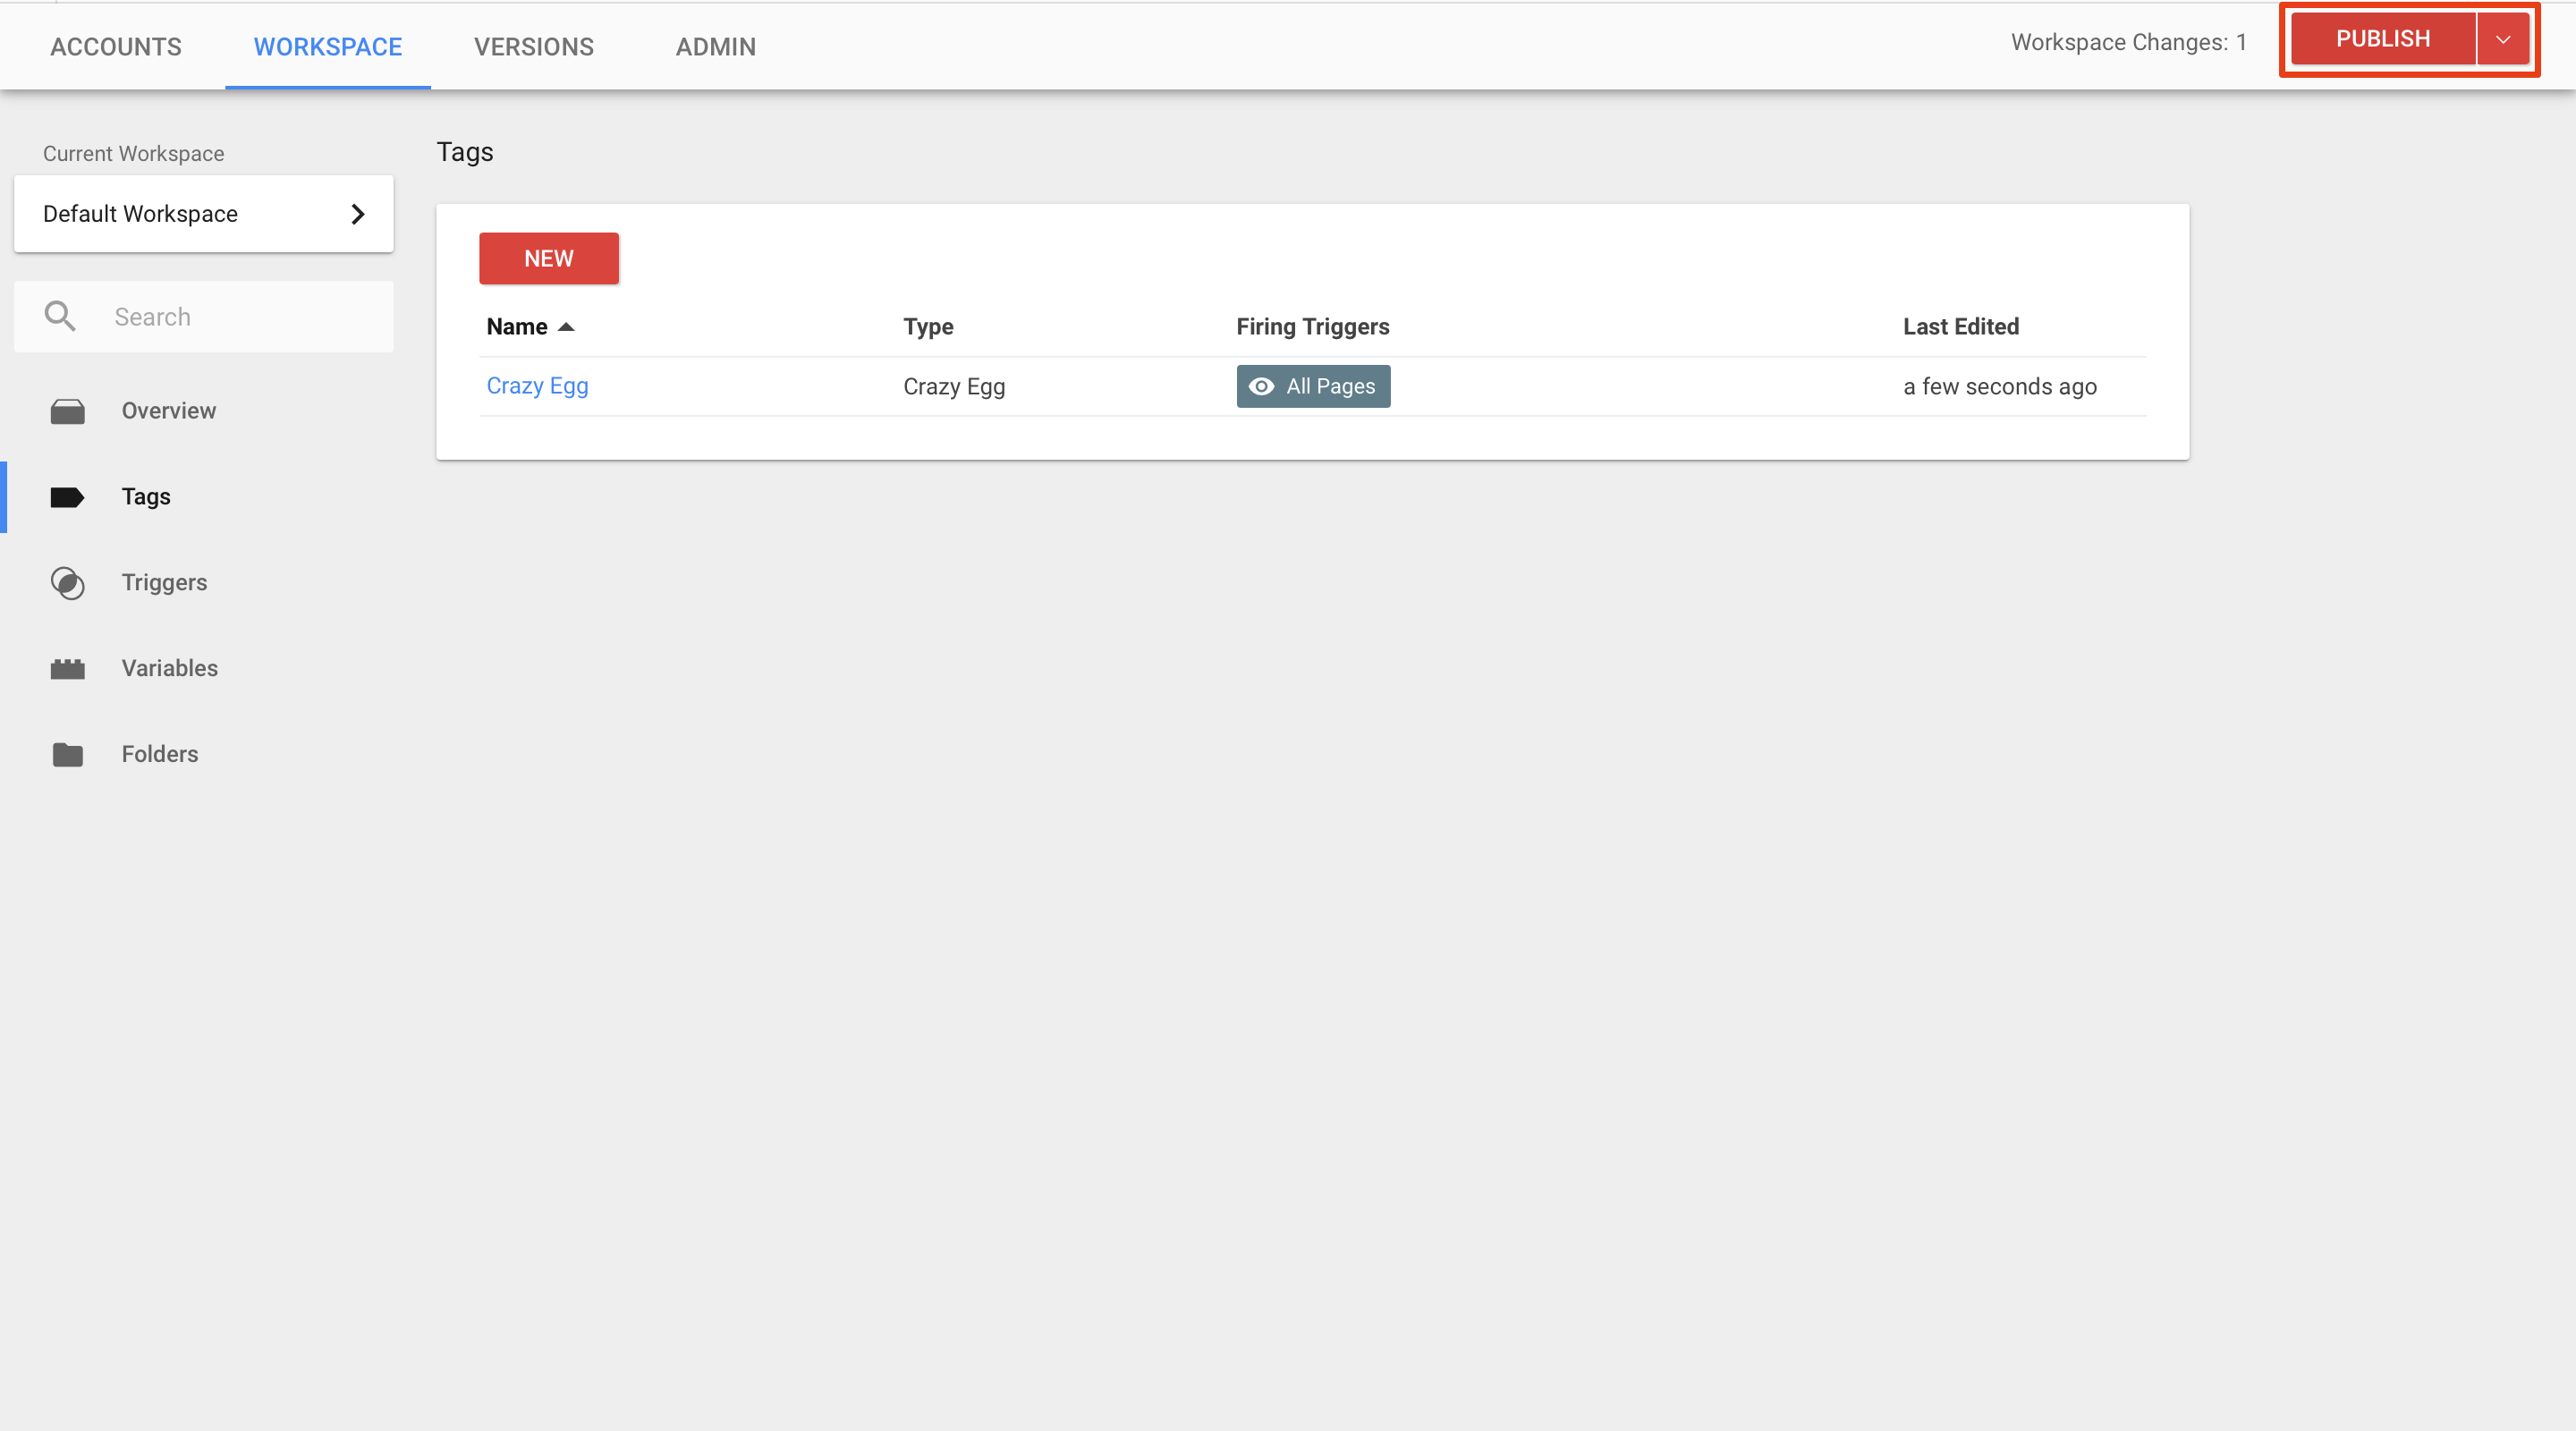Create a new tag with NEW button

coord(549,259)
